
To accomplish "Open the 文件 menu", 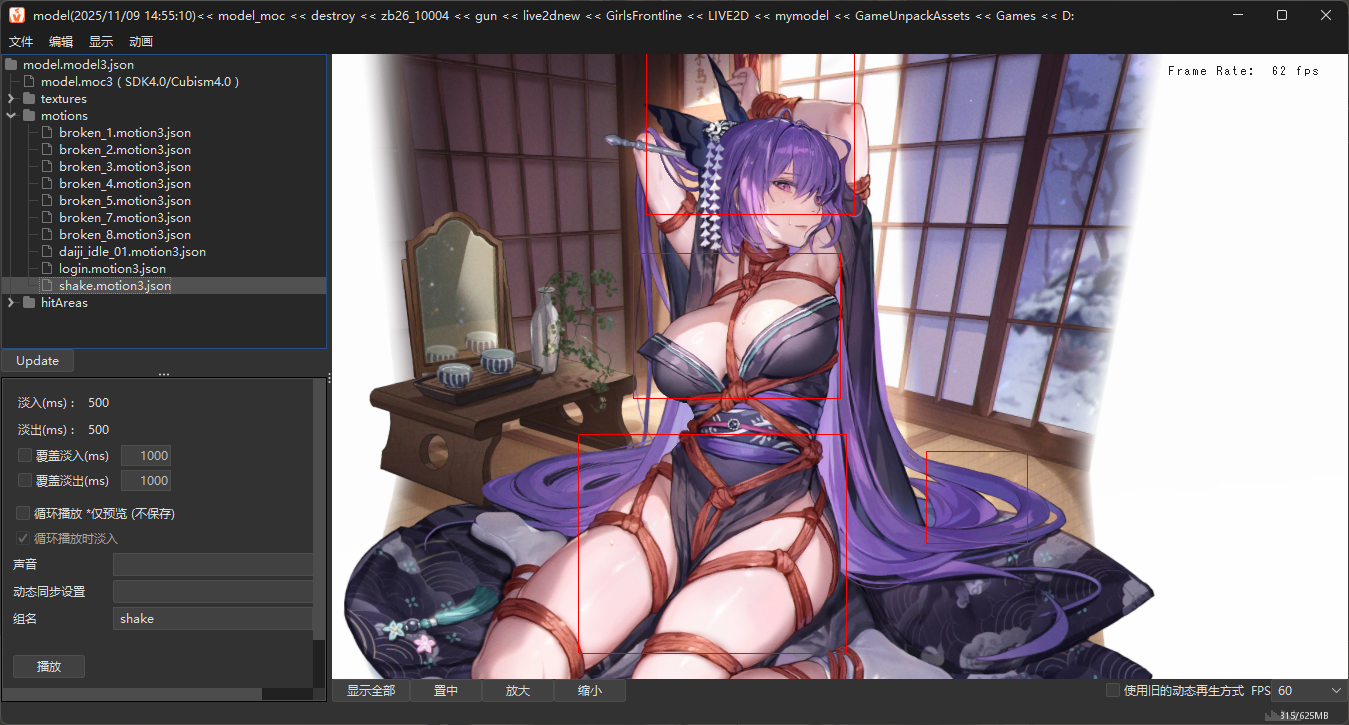I will [21, 42].
